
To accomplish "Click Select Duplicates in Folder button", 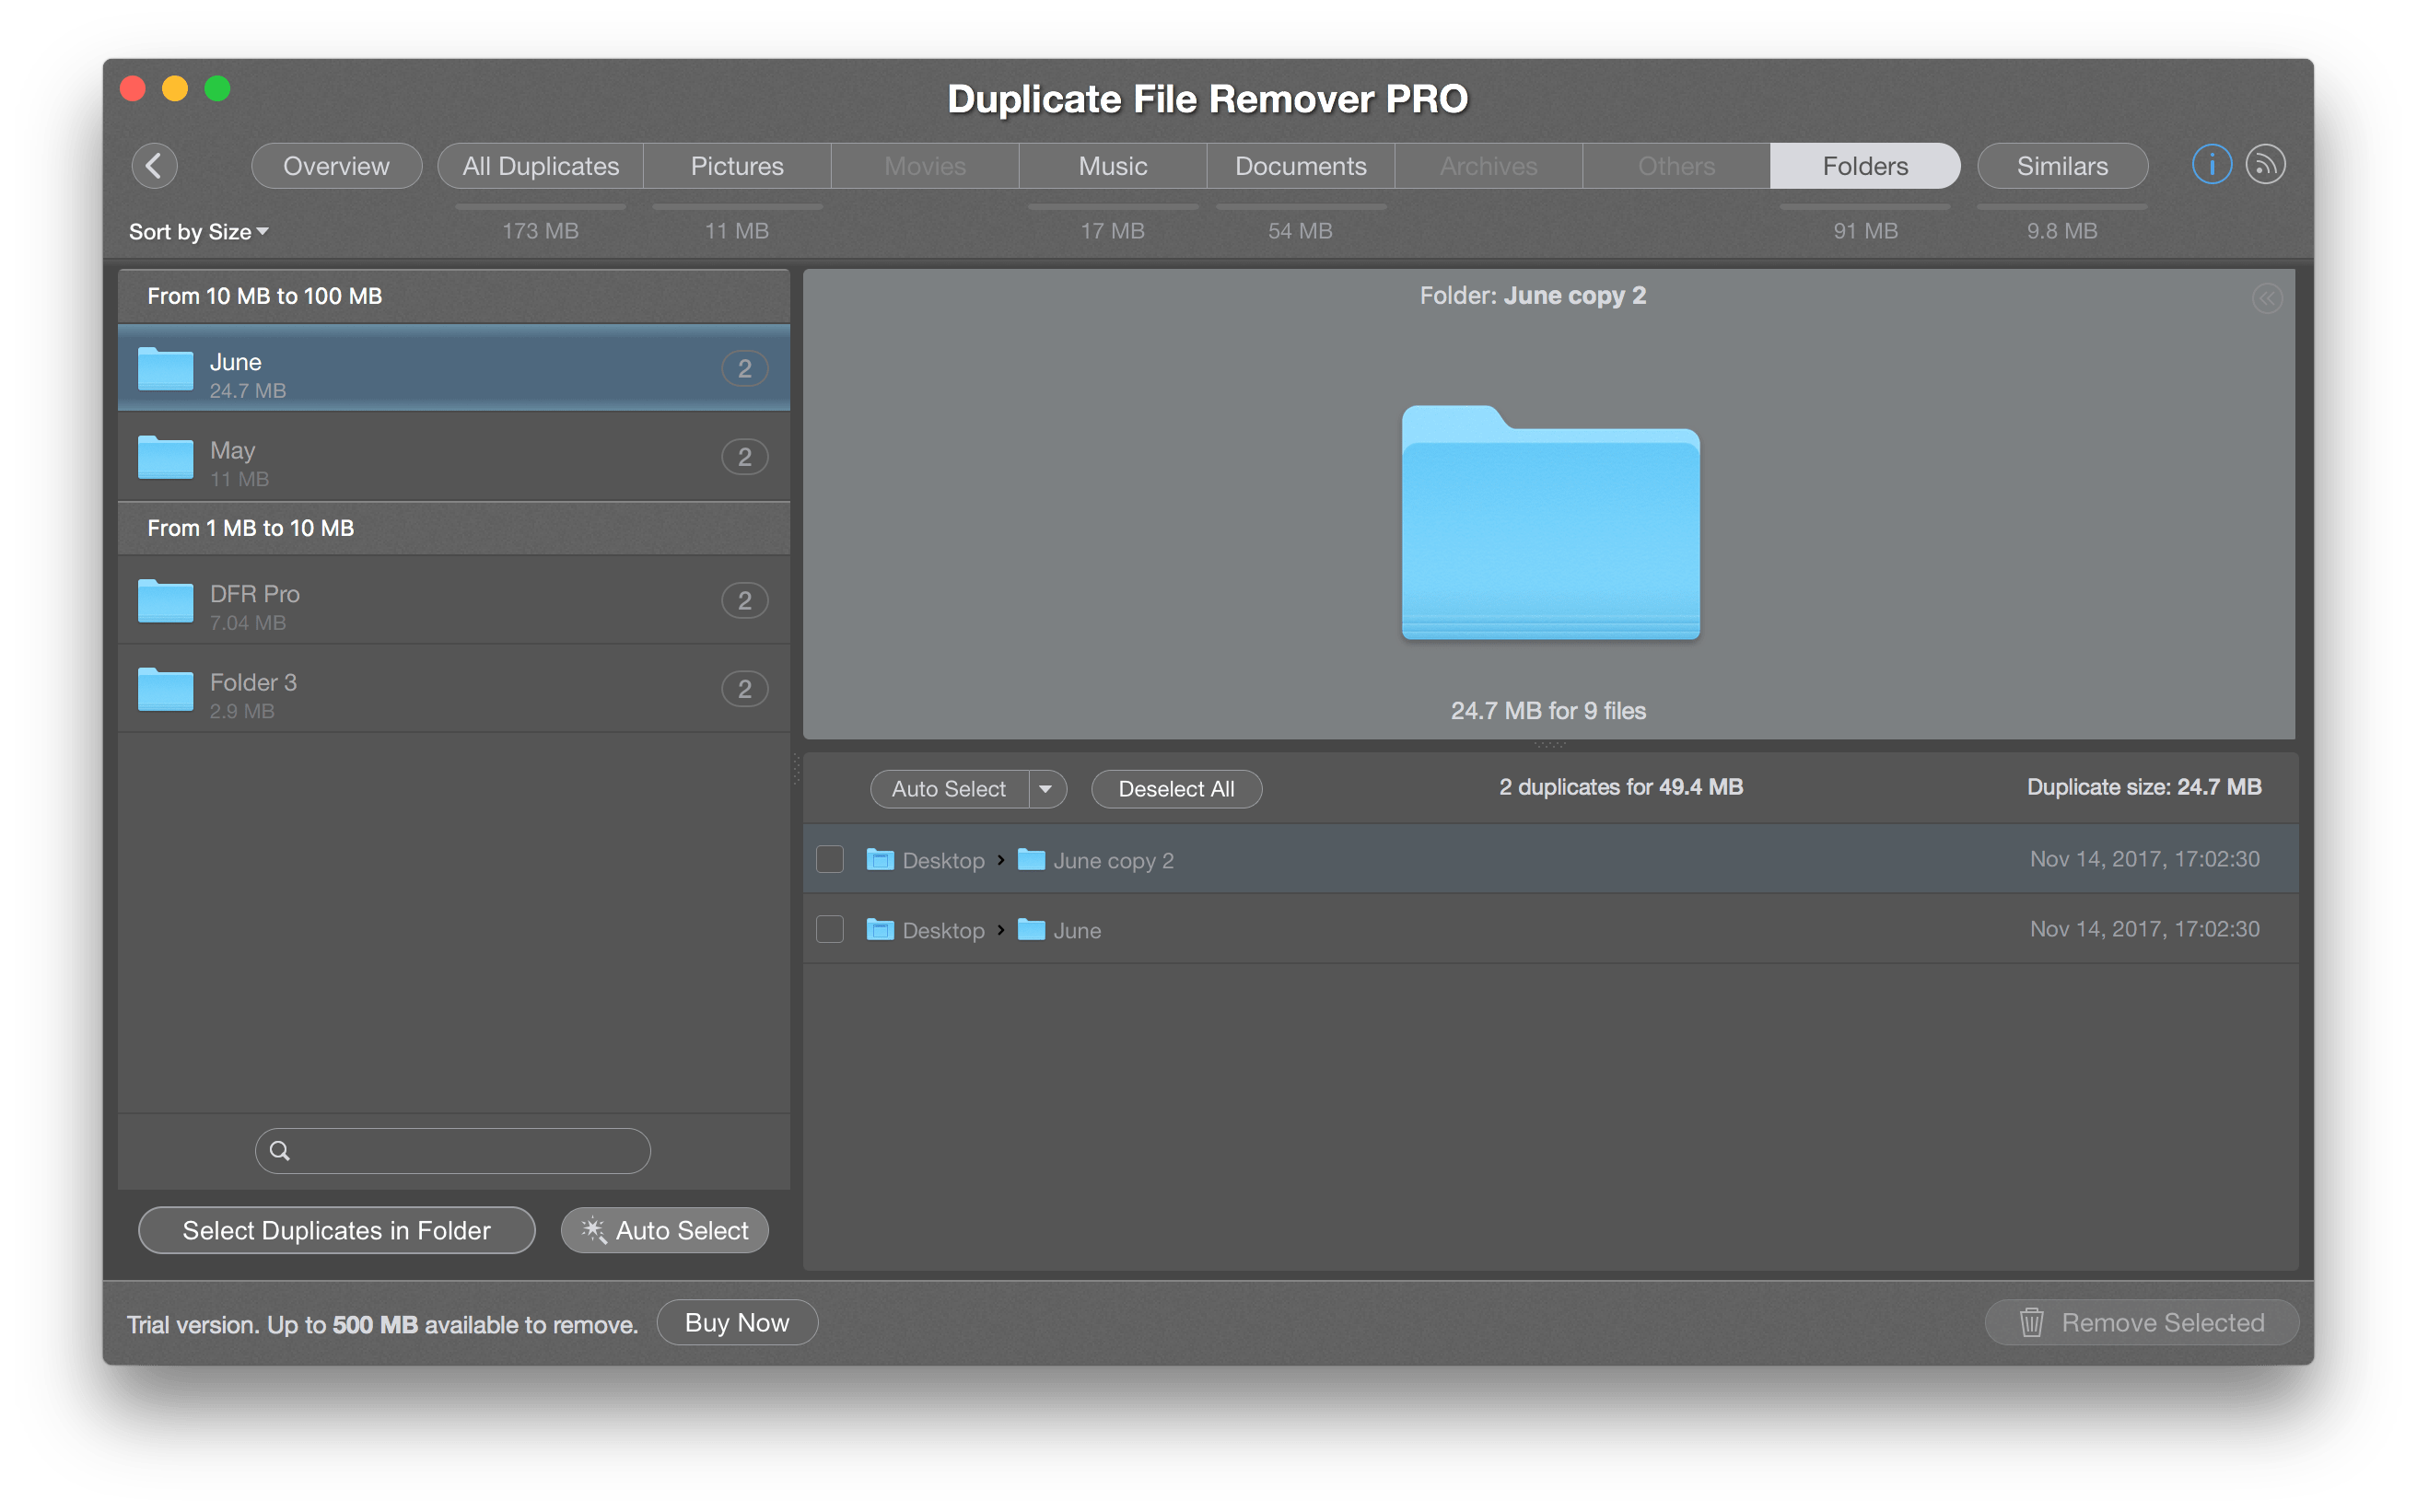I will pos(336,1231).
